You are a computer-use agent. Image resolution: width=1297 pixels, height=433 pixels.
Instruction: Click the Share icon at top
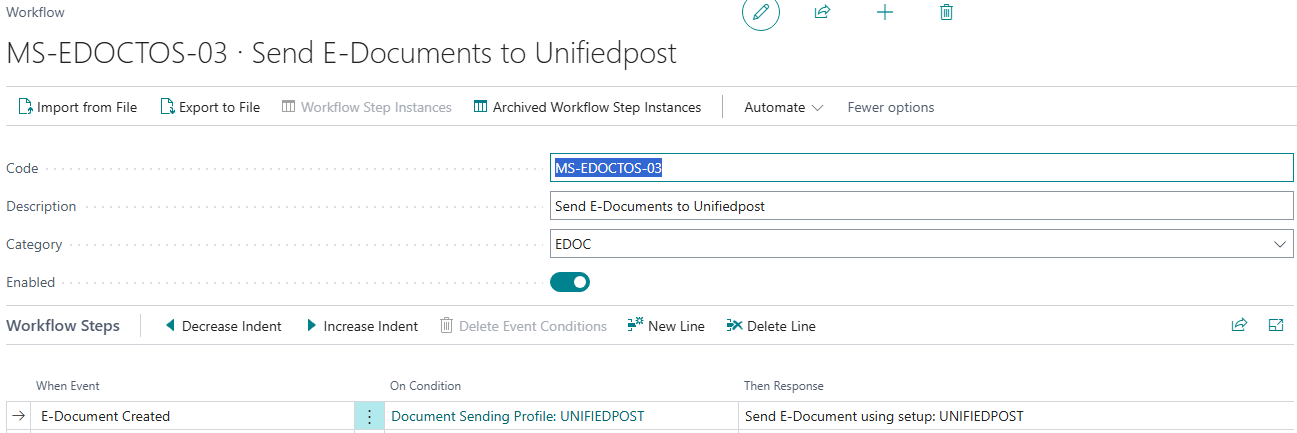(x=822, y=13)
